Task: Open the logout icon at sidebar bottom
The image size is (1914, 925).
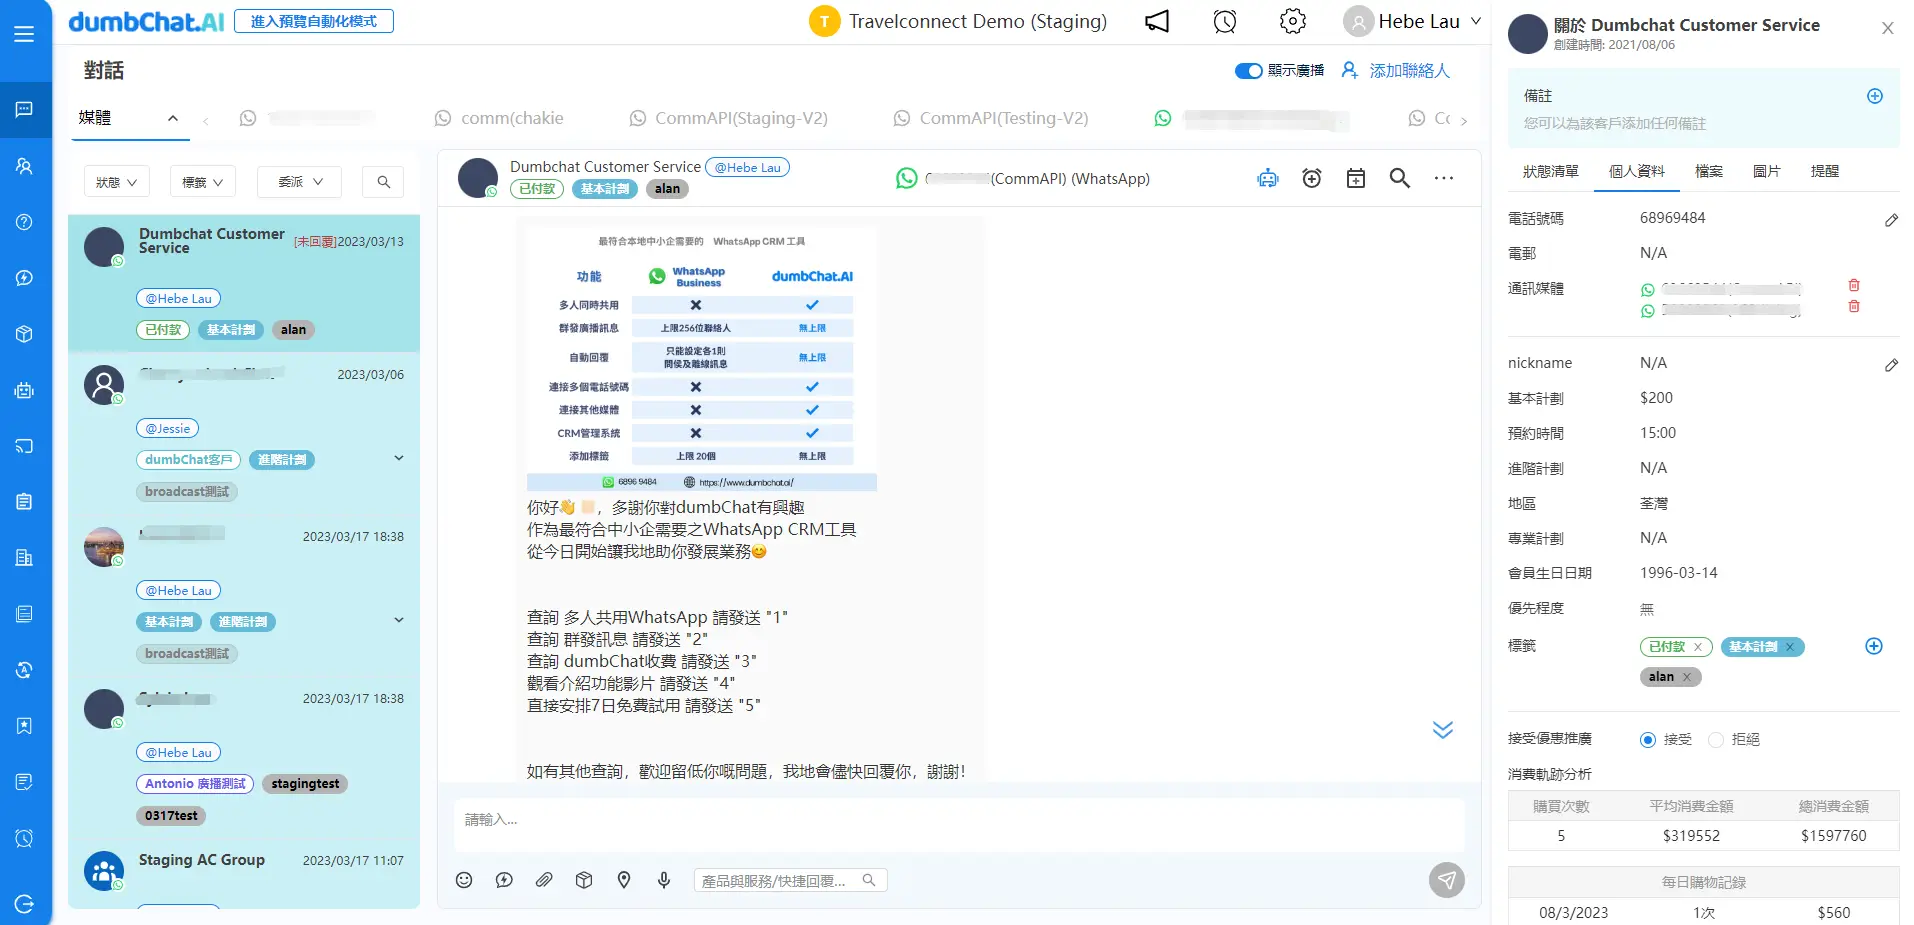Action: click(24, 904)
